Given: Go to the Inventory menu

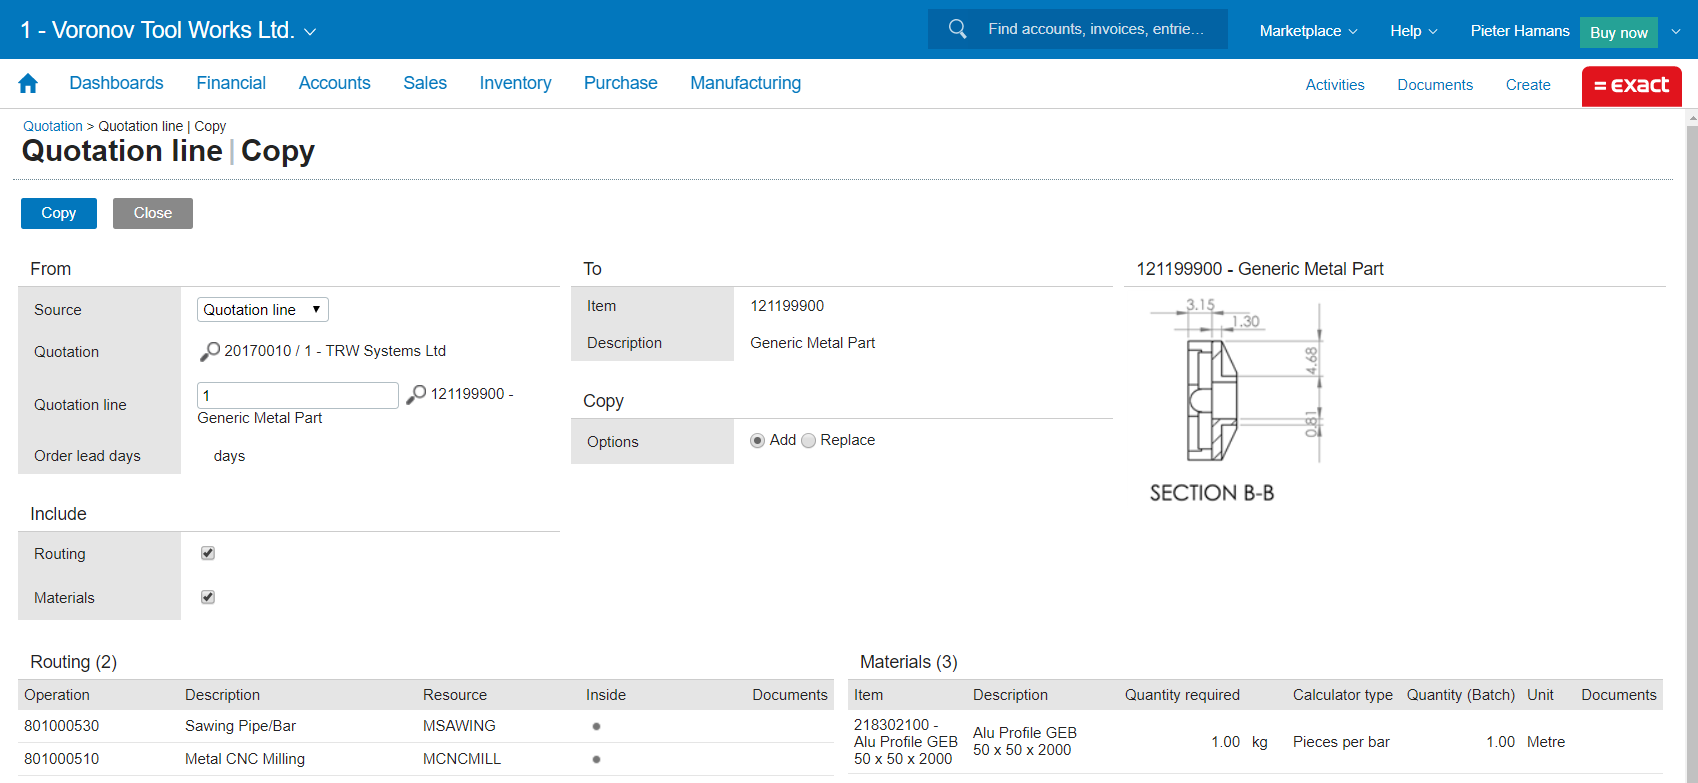Looking at the screenshot, I should pos(515,83).
